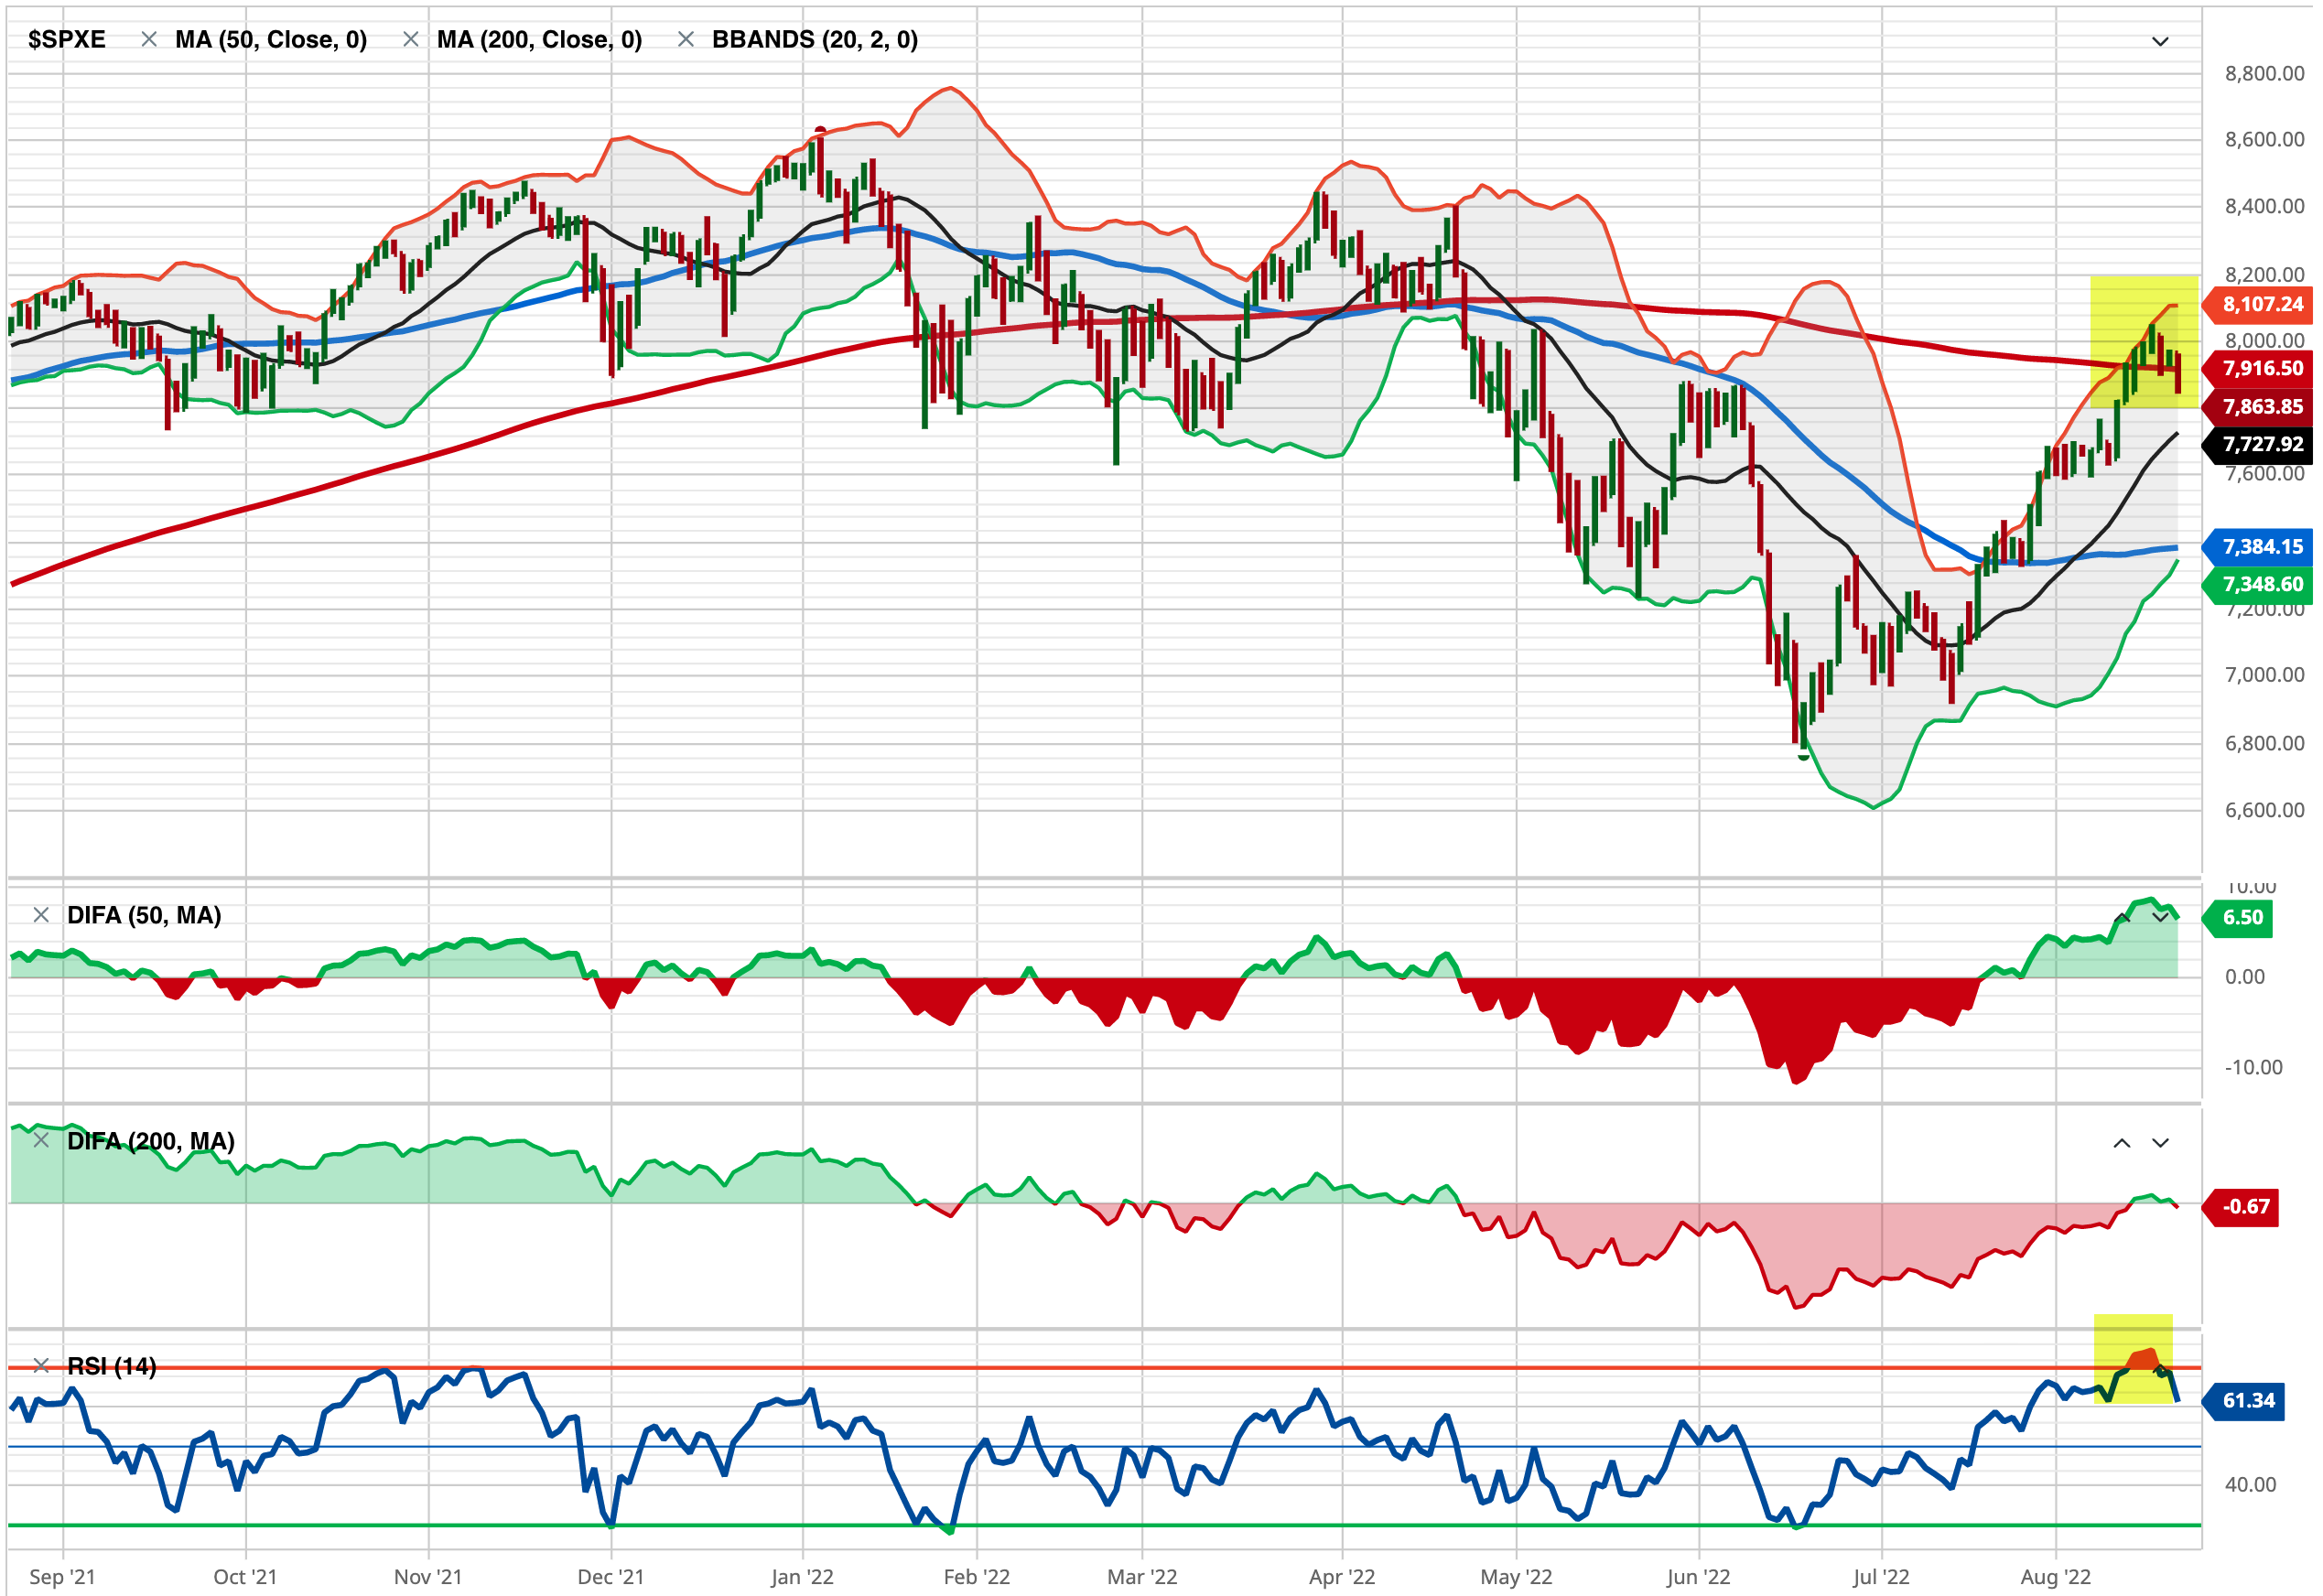Click the X beside BBANDS (20, 2, 0)
The image size is (2323, 1596).
pyautogui.click(x=686, y=40)
